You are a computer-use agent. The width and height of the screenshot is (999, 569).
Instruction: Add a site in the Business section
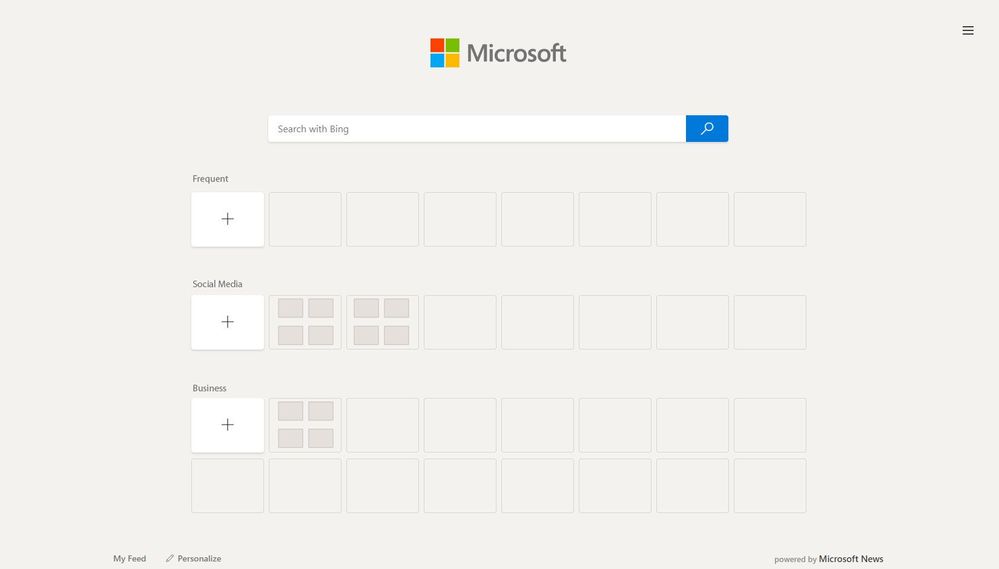click(227, 425)
